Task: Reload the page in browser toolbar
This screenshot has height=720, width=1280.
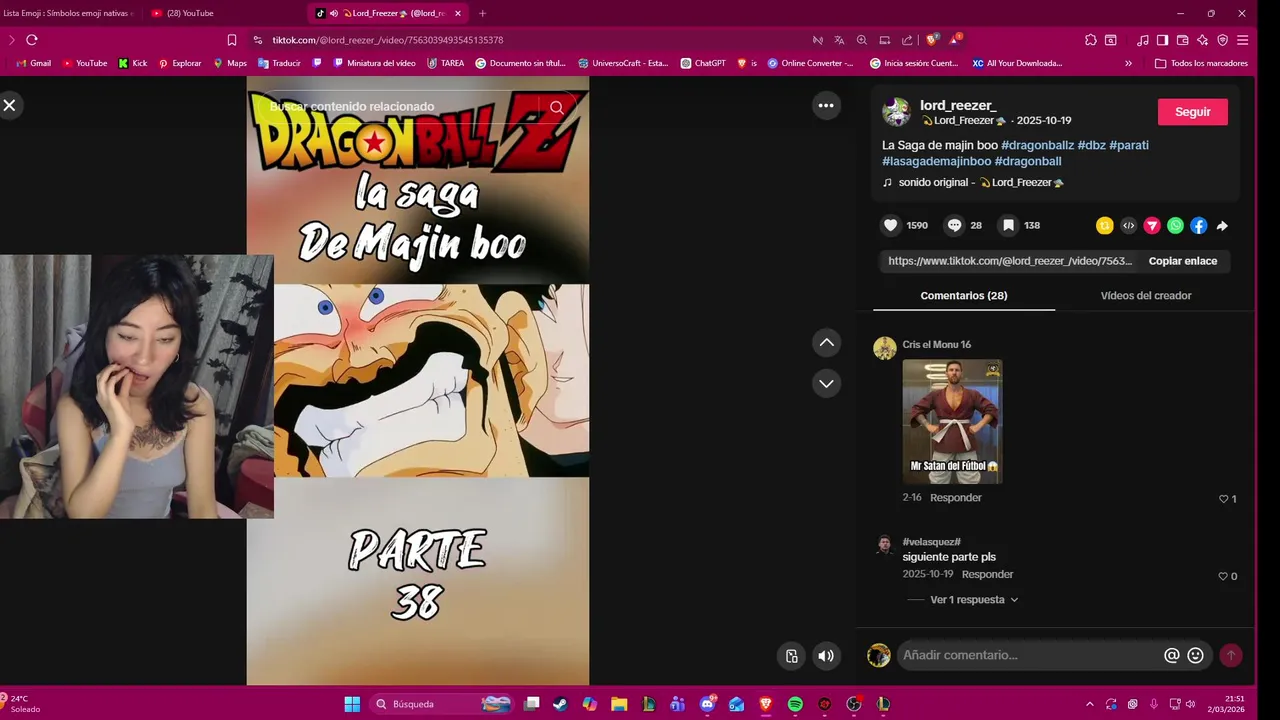Action: click(32, 40)
